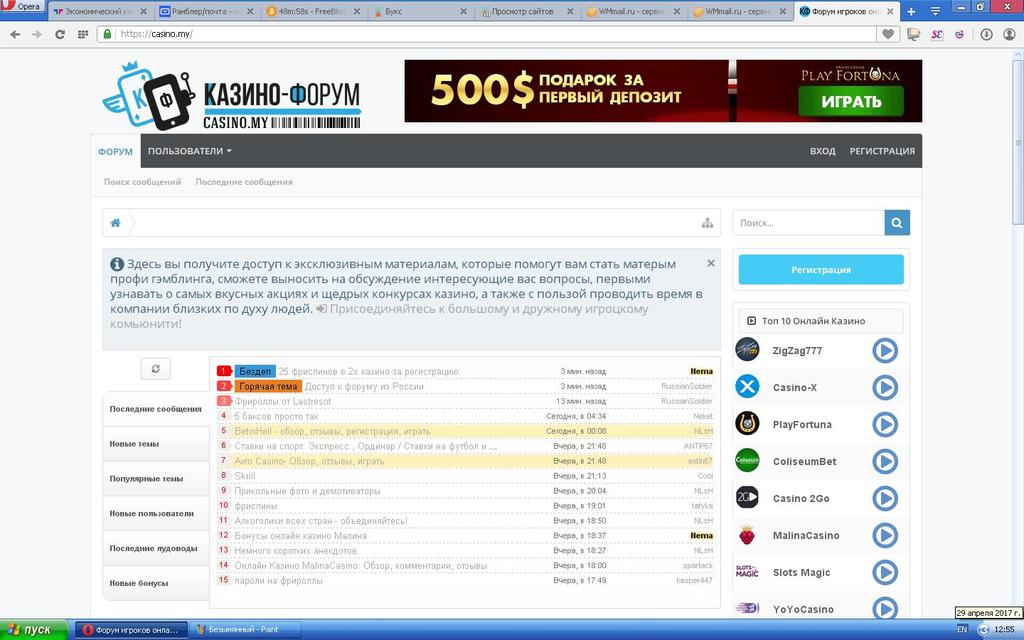Click the MalinaCasino raspberry logo icon
The image size is (1024, 640).
747,536
